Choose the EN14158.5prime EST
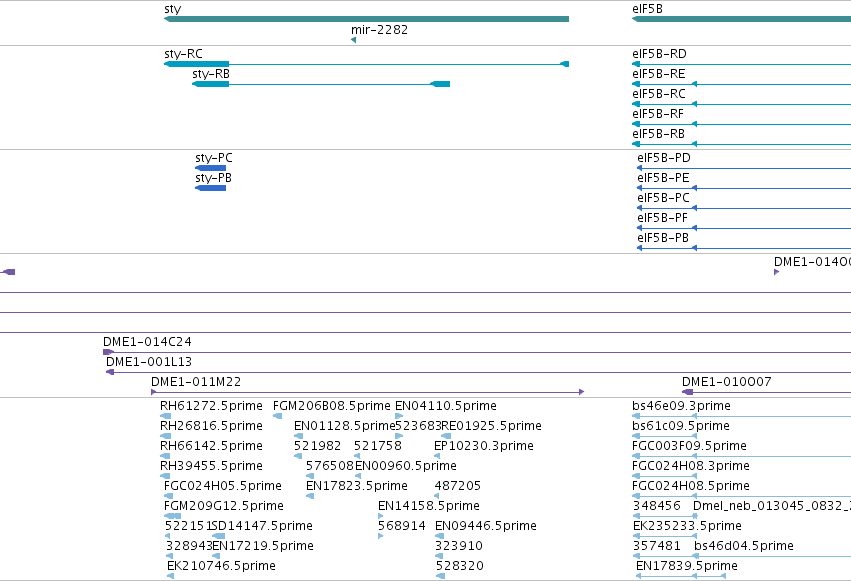This screenshot has height=581, width=851. coord(429,506)
